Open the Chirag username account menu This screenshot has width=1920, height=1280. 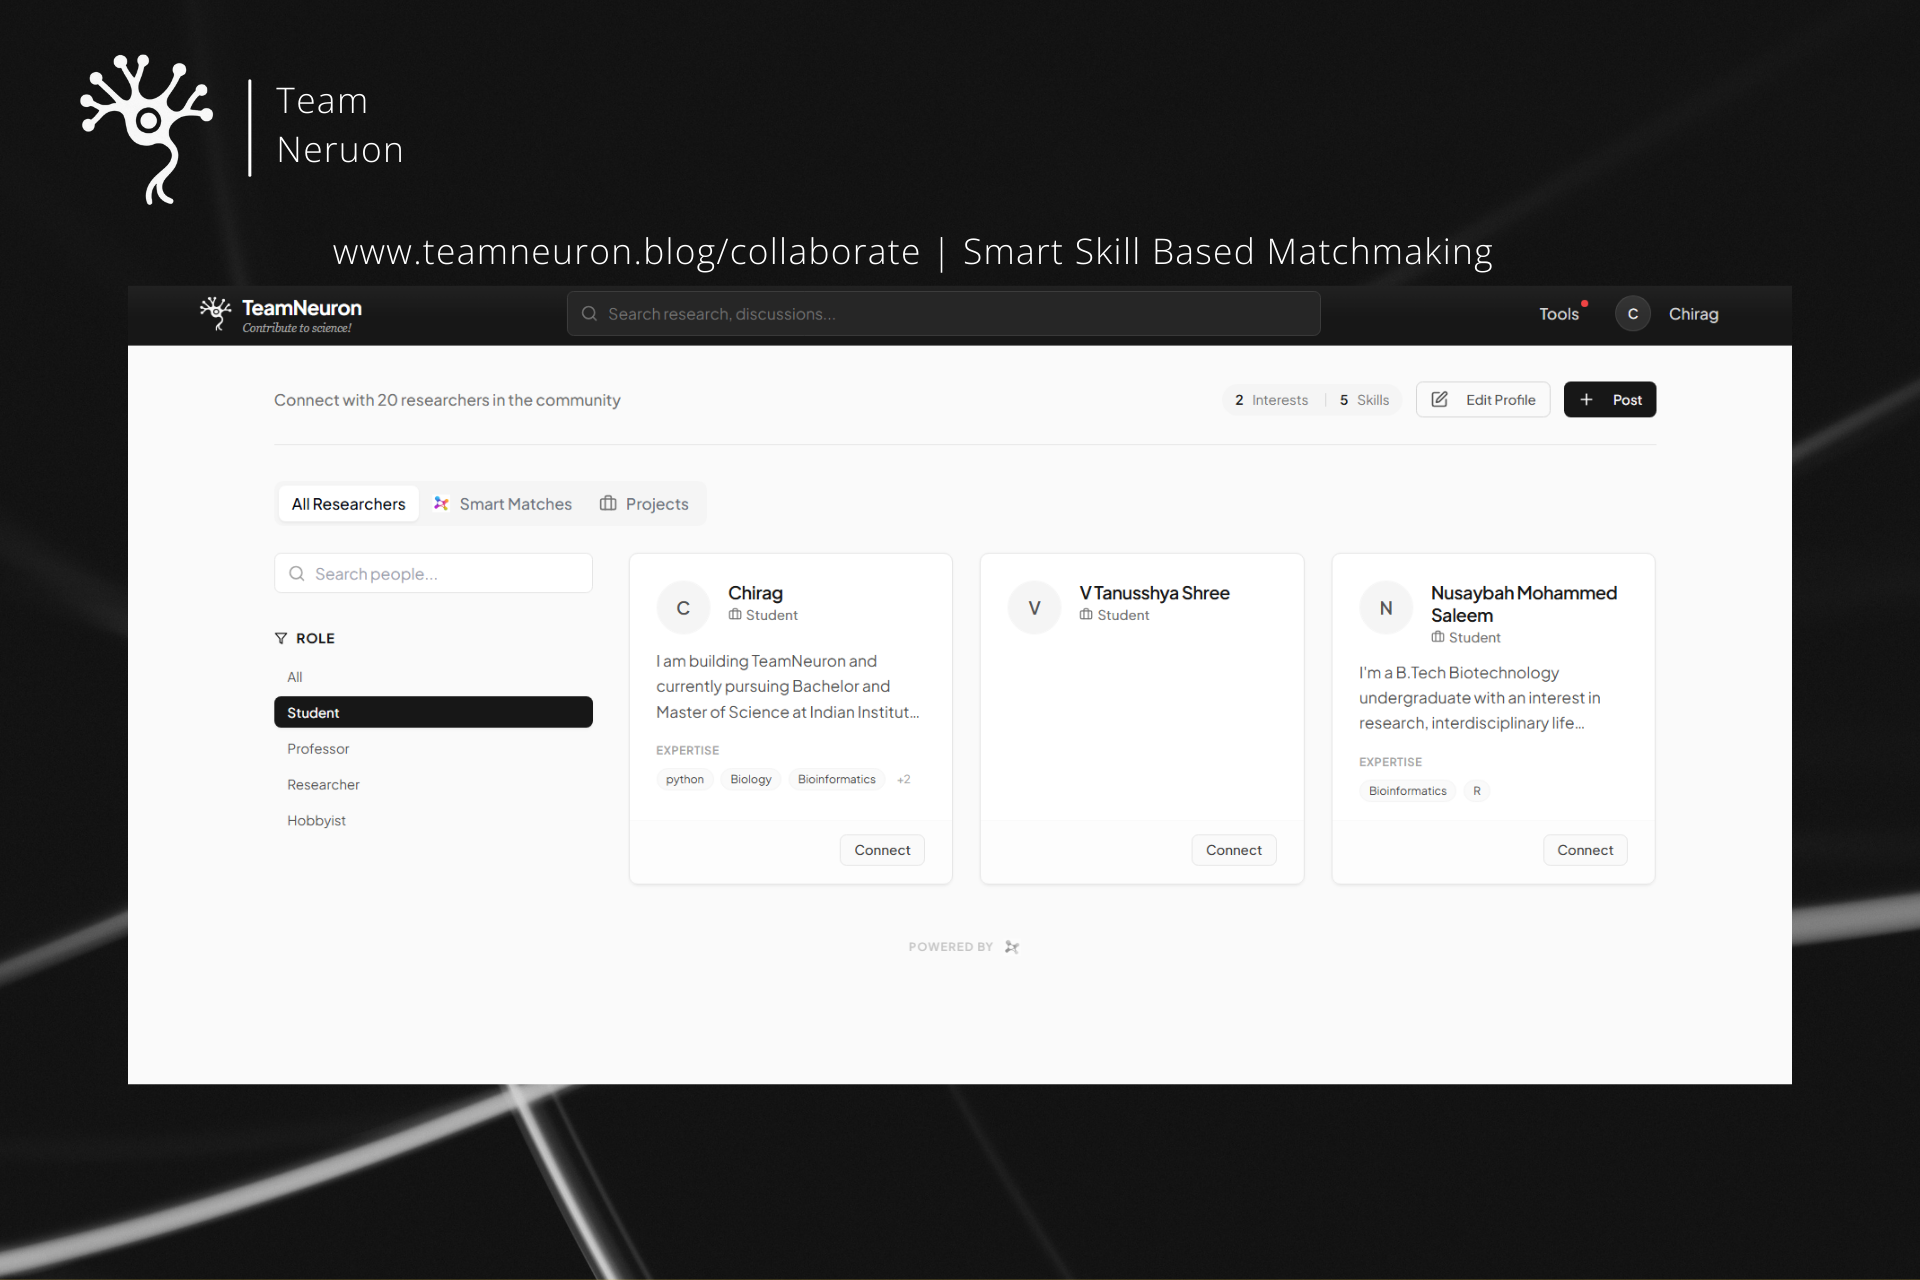pos(1693,314)
